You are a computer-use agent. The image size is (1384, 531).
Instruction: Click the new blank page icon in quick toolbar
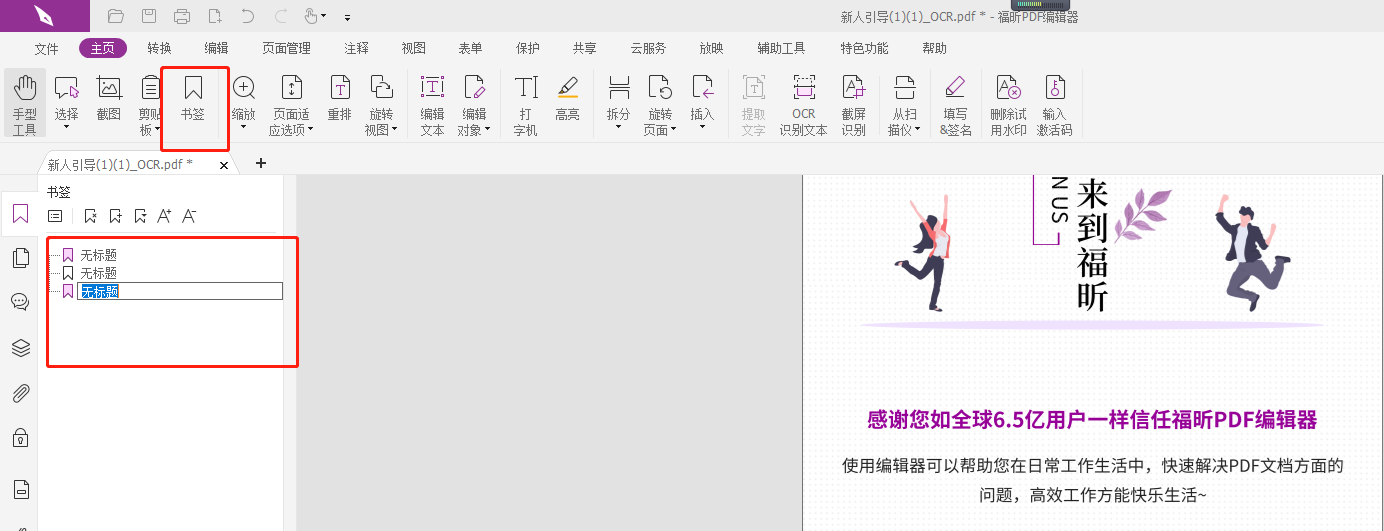pos(215,16)
